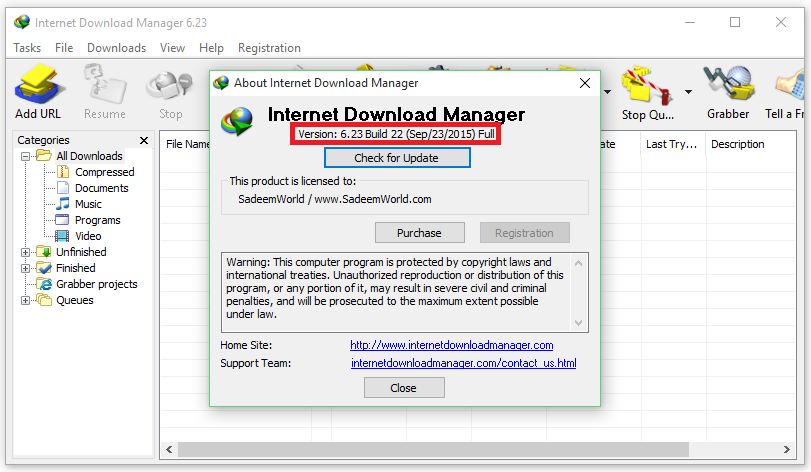This screenshot has height=472, width=811.
Task: Click the Resume toolbar icon
Action: pyautogui.click(x=105, y=85)
